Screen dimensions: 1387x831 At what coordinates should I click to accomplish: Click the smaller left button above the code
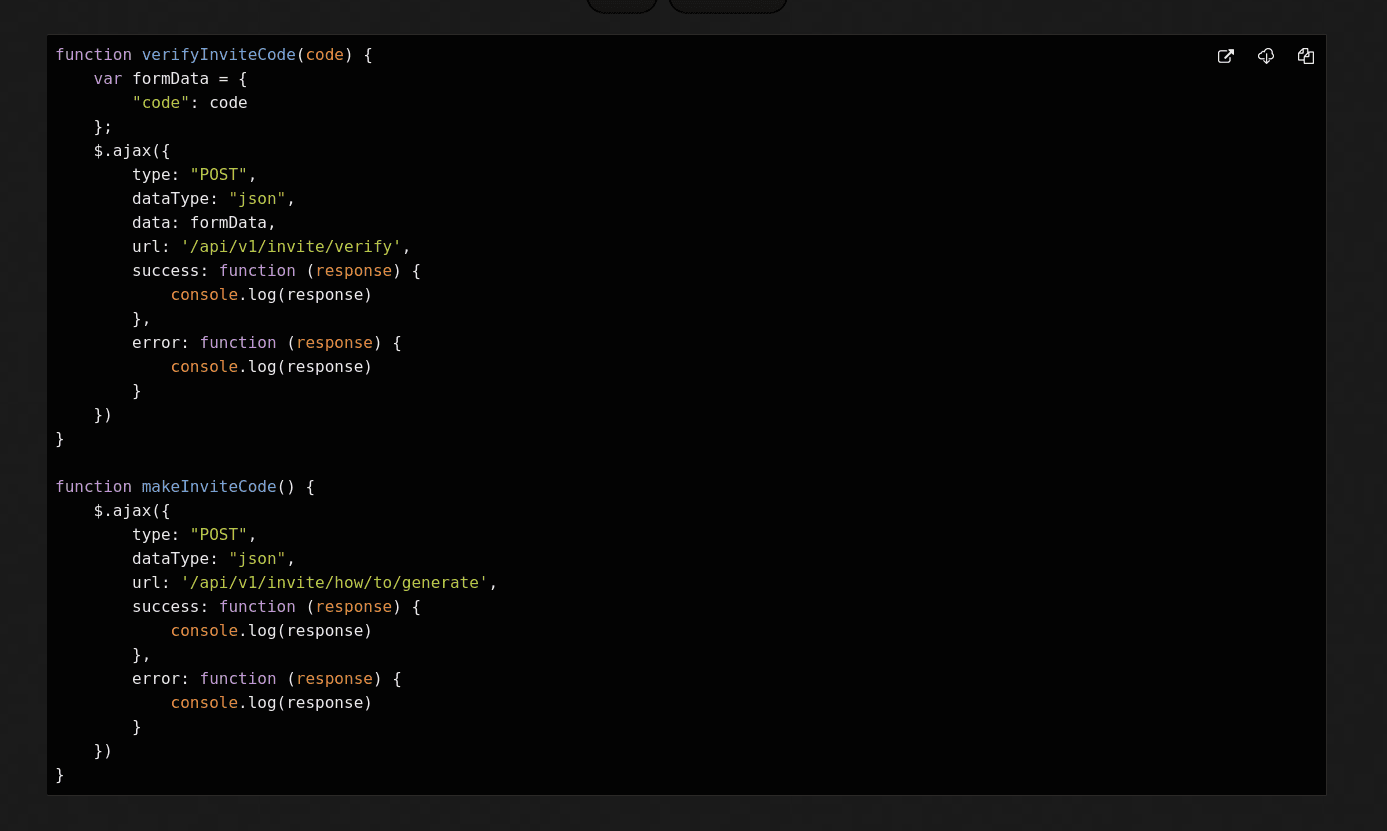point(622,5)
